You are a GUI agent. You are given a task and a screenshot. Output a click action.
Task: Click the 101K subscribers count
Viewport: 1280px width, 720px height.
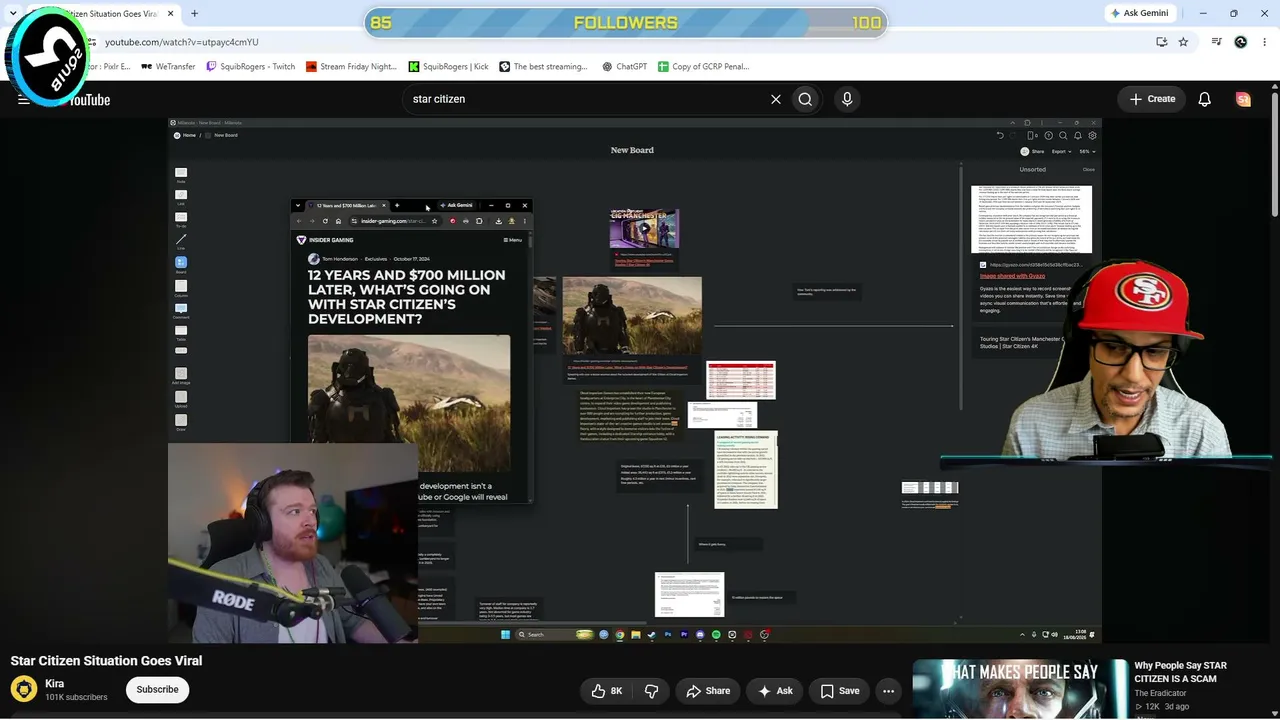tap(76, 697)
